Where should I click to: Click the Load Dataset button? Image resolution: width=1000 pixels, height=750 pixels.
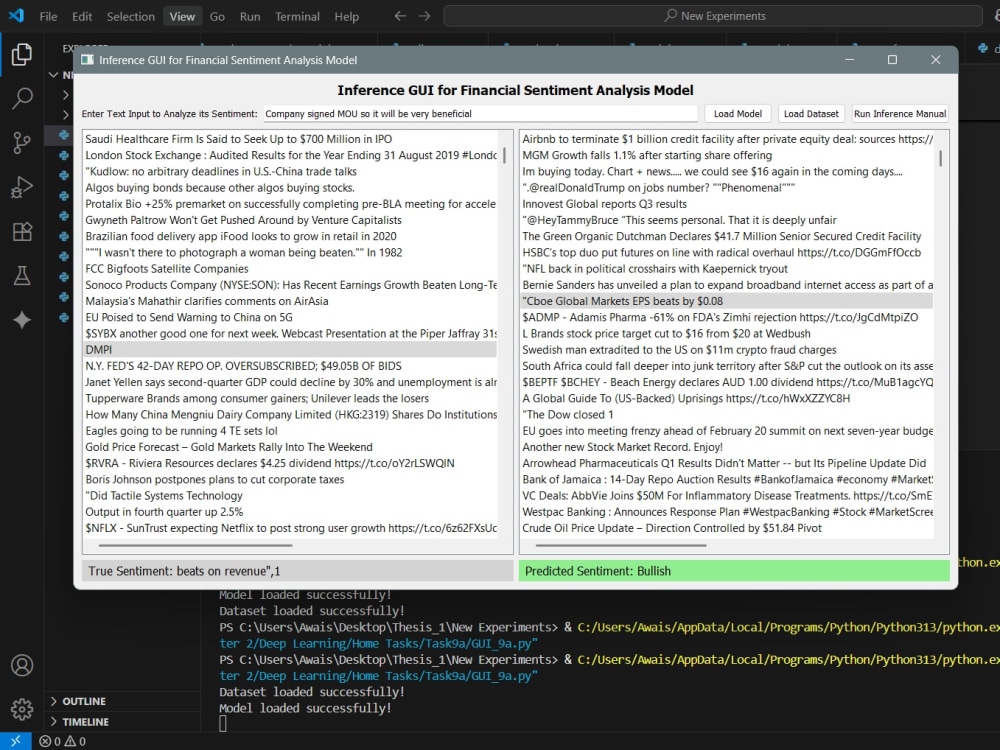(x=811, y=114)
